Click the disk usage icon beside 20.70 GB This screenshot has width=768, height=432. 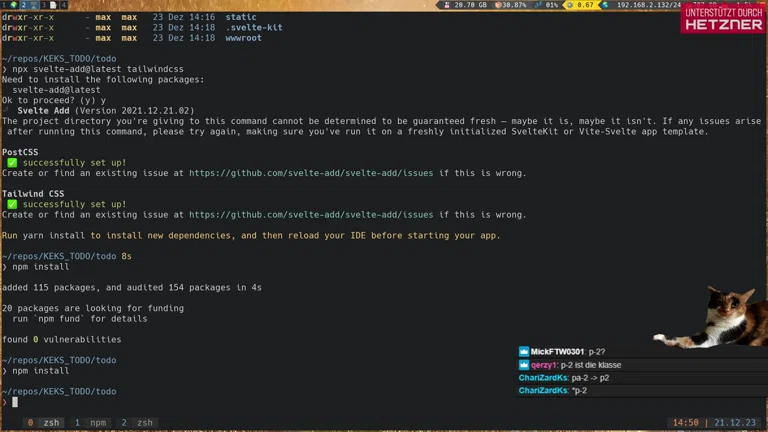(447, 5)
